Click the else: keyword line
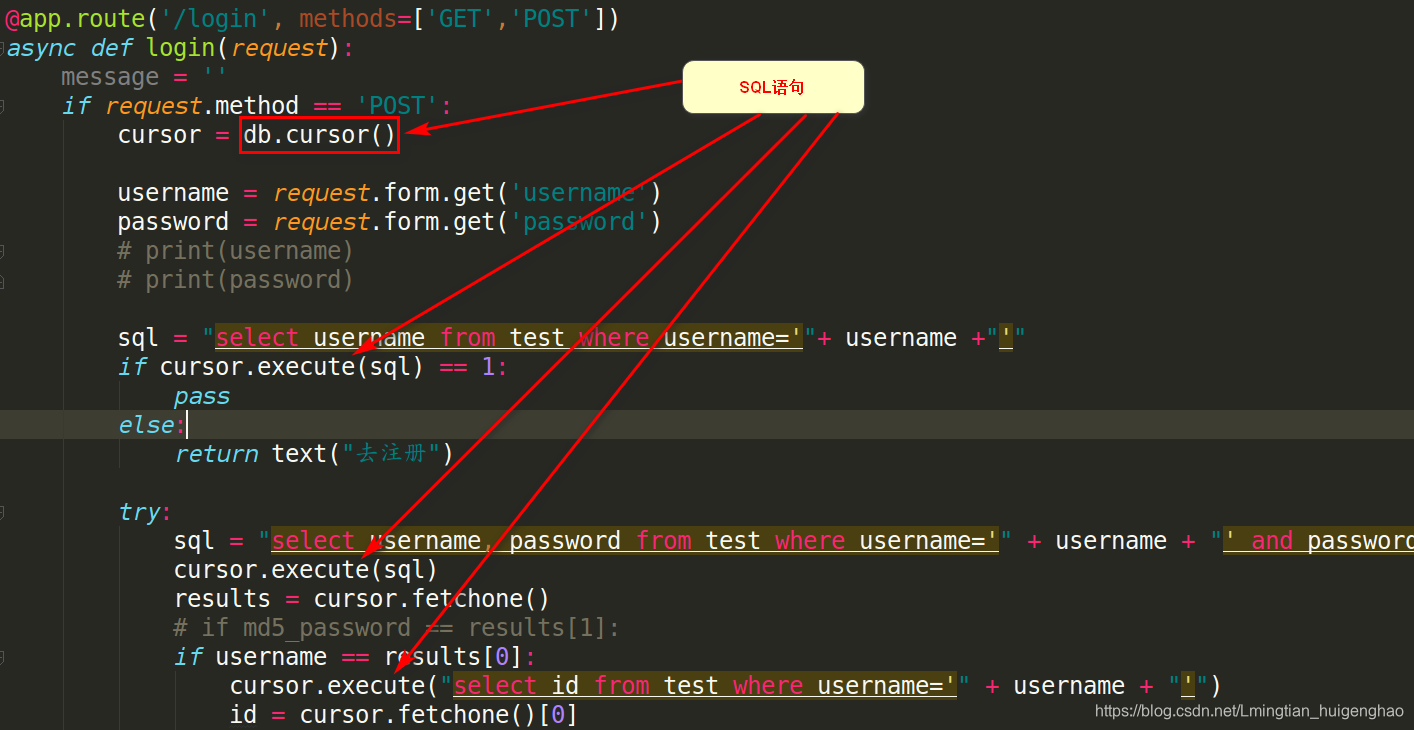The image size is (1414, 730). tap(153, 425)
